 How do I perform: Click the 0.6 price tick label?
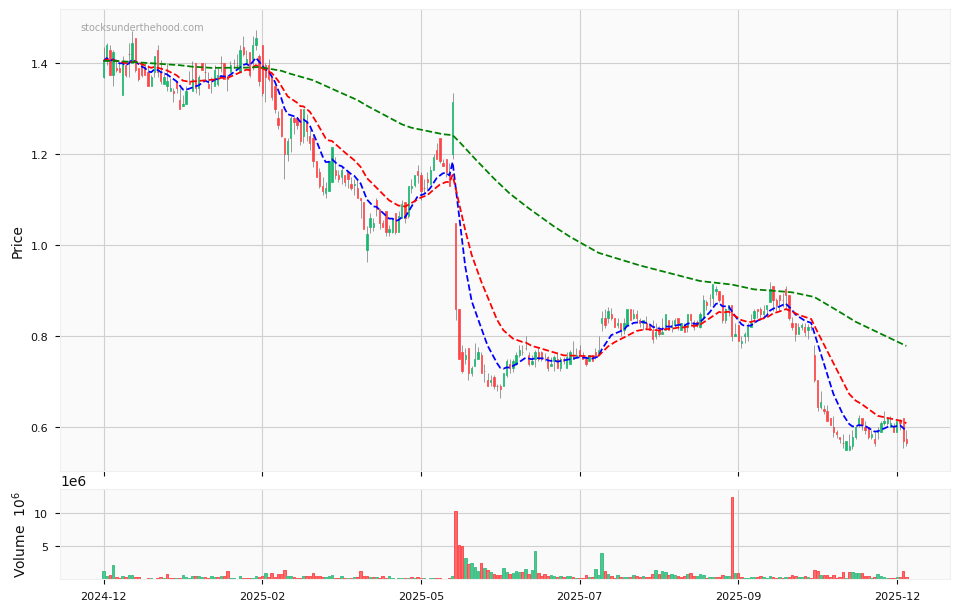point(42,428)
